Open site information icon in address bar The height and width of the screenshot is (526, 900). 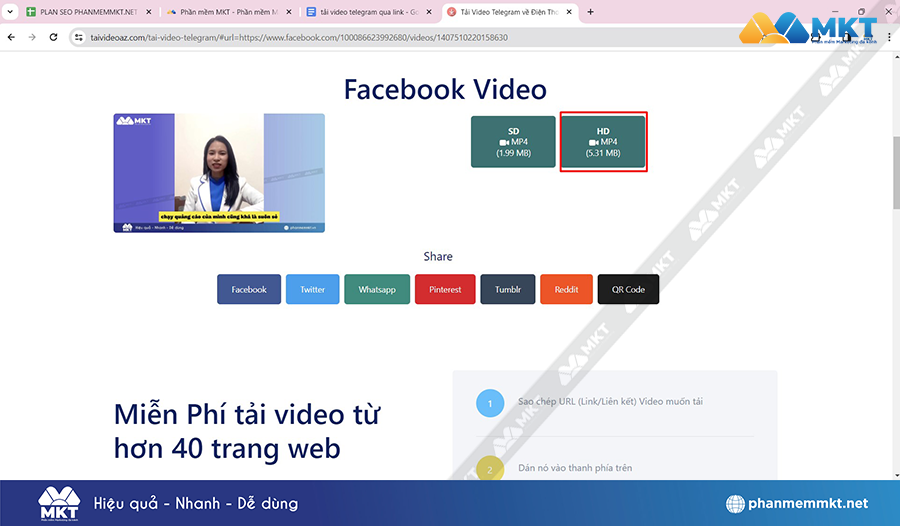79,37
